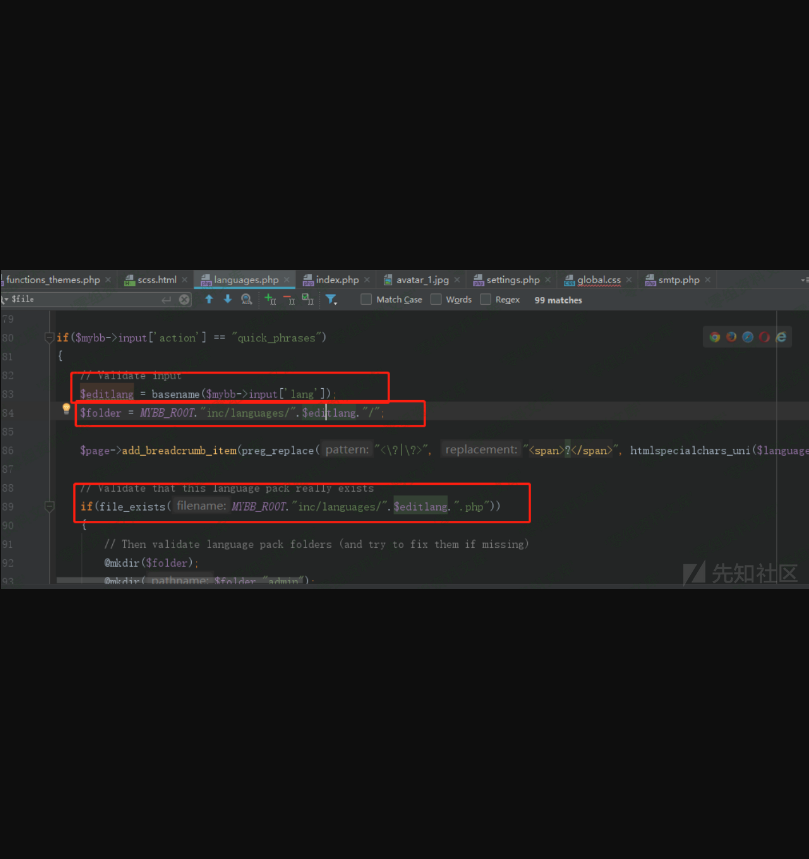Enable the Words checkbox
809x859 pixels.
coord(436,299)
